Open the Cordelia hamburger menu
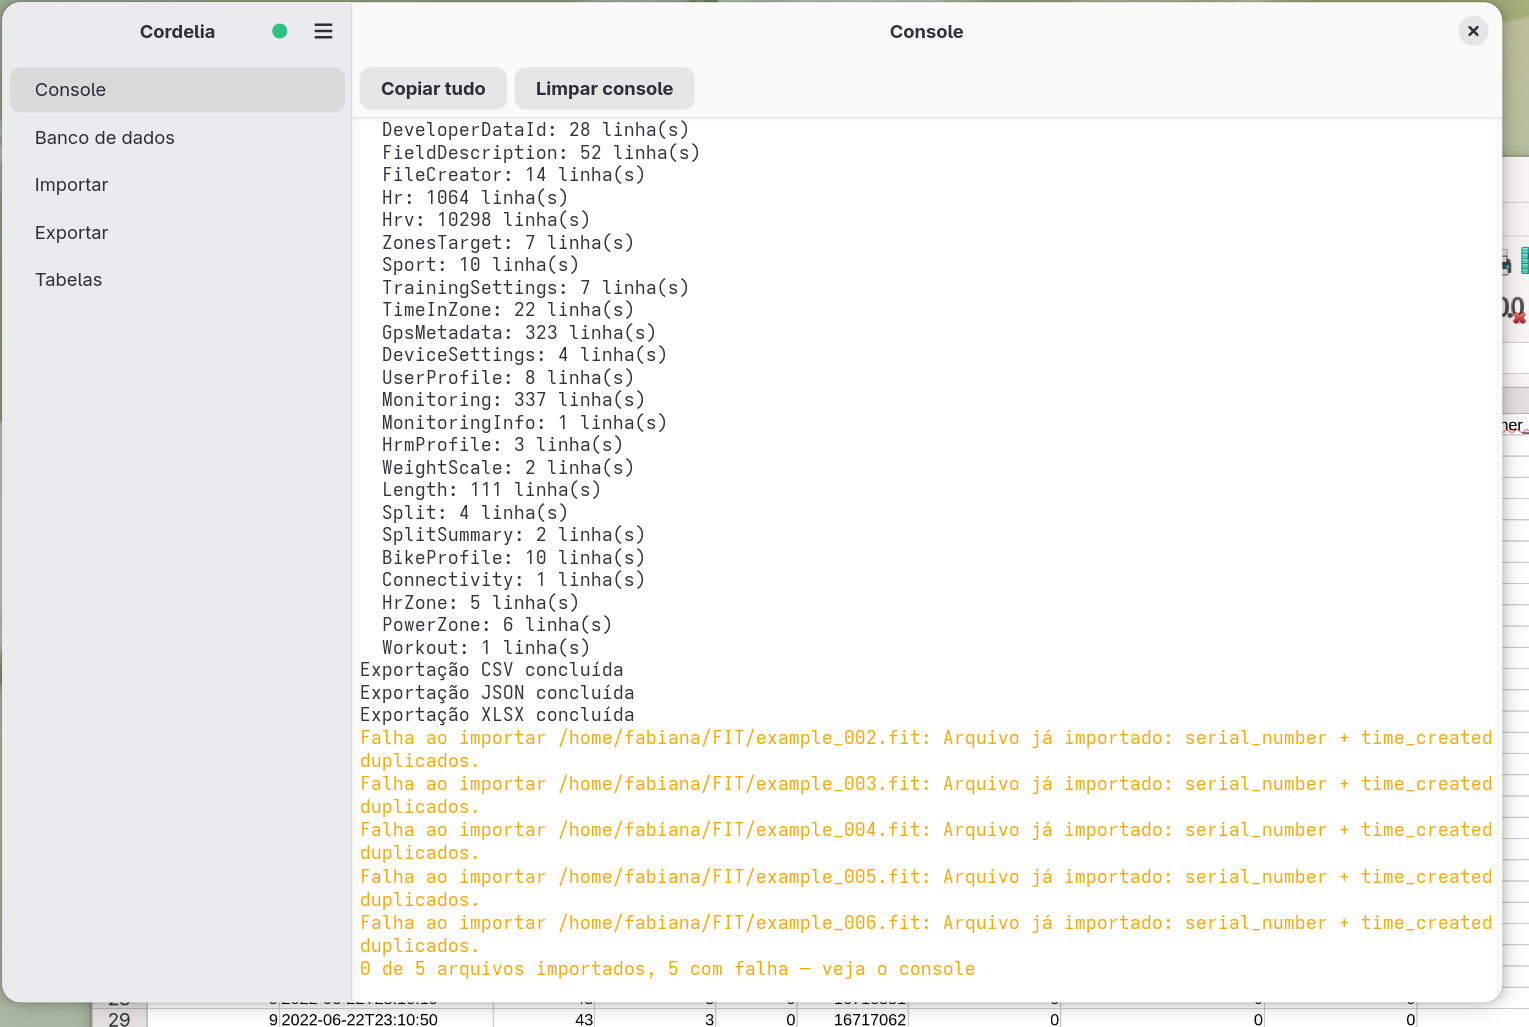Viewport: 1529px width, 1027px height. [323, 31]
